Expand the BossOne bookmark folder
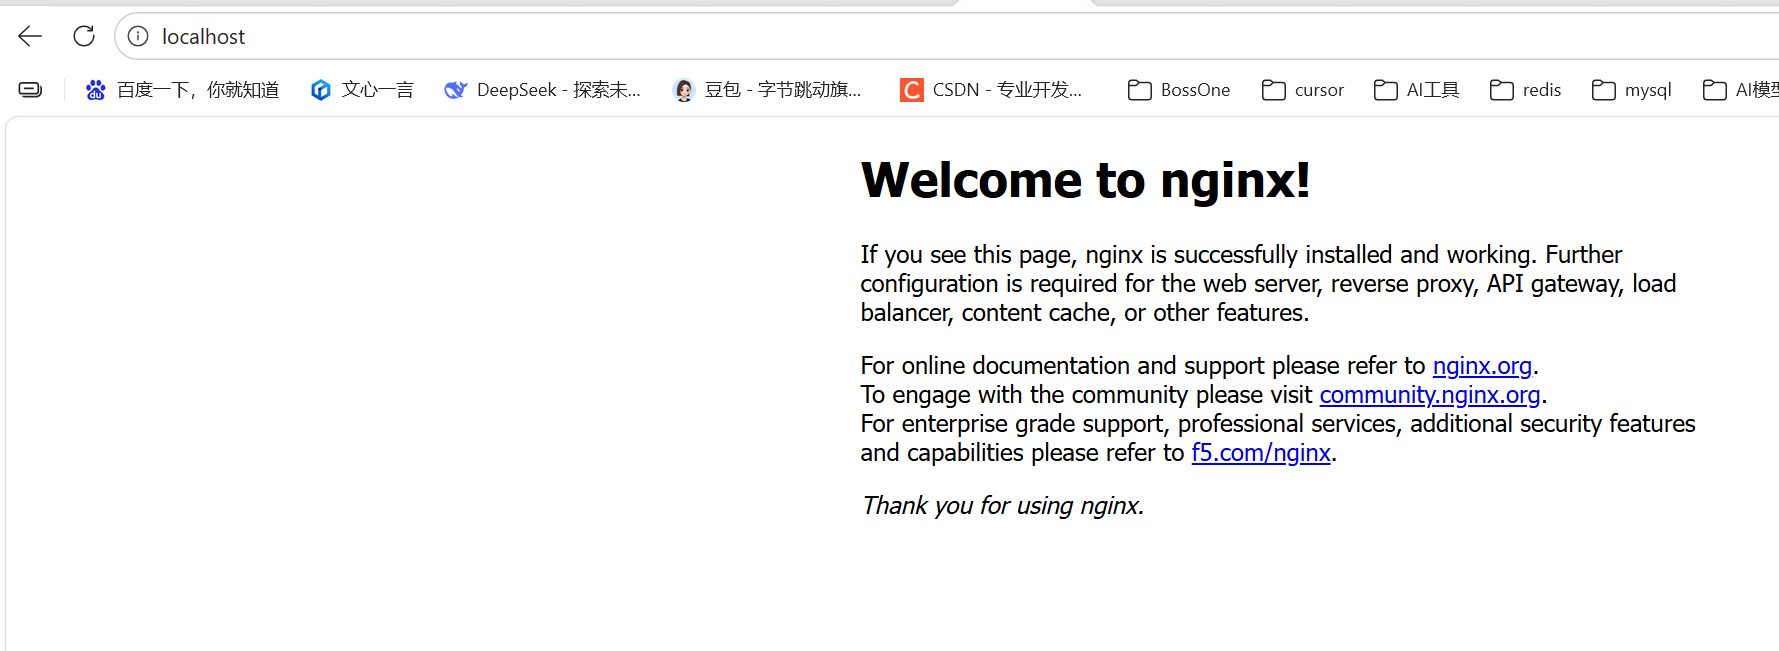Image resolution: width=1779 pixels, height=651 pixels. pyautogui.click(x=1179, y=90)
